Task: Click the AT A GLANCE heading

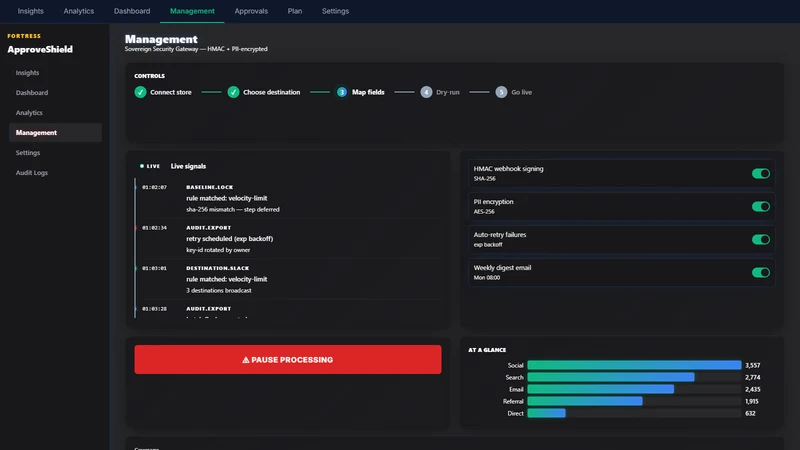Action: tap(487, 350)
